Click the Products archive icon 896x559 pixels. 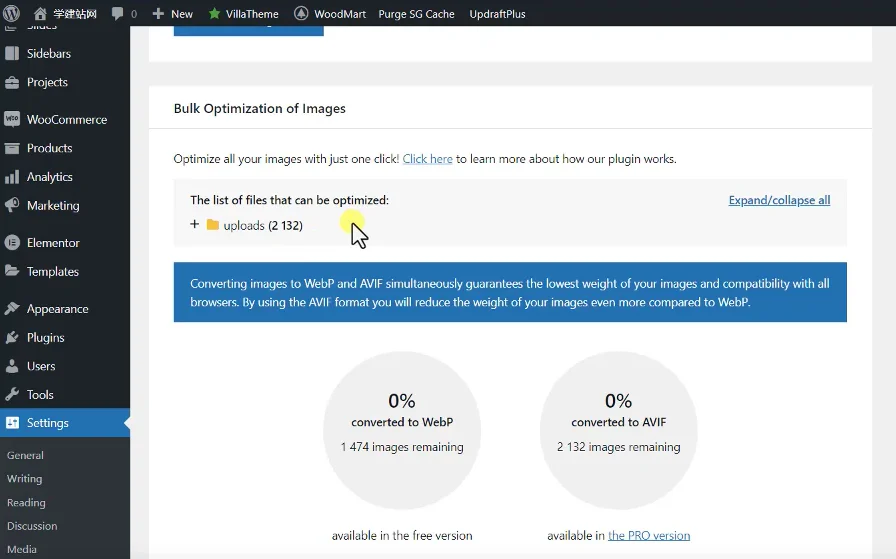pyautogui.click(x=12, y=148)
